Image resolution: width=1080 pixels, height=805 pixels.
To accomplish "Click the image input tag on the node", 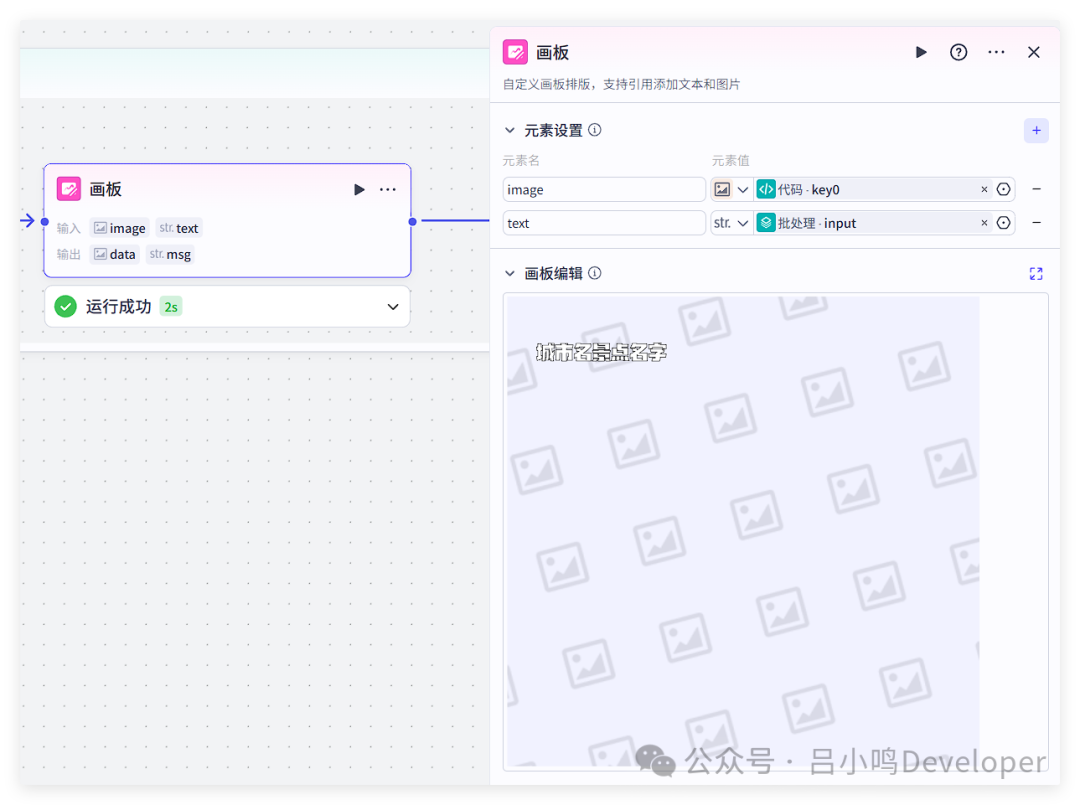I will click(120, 228).
